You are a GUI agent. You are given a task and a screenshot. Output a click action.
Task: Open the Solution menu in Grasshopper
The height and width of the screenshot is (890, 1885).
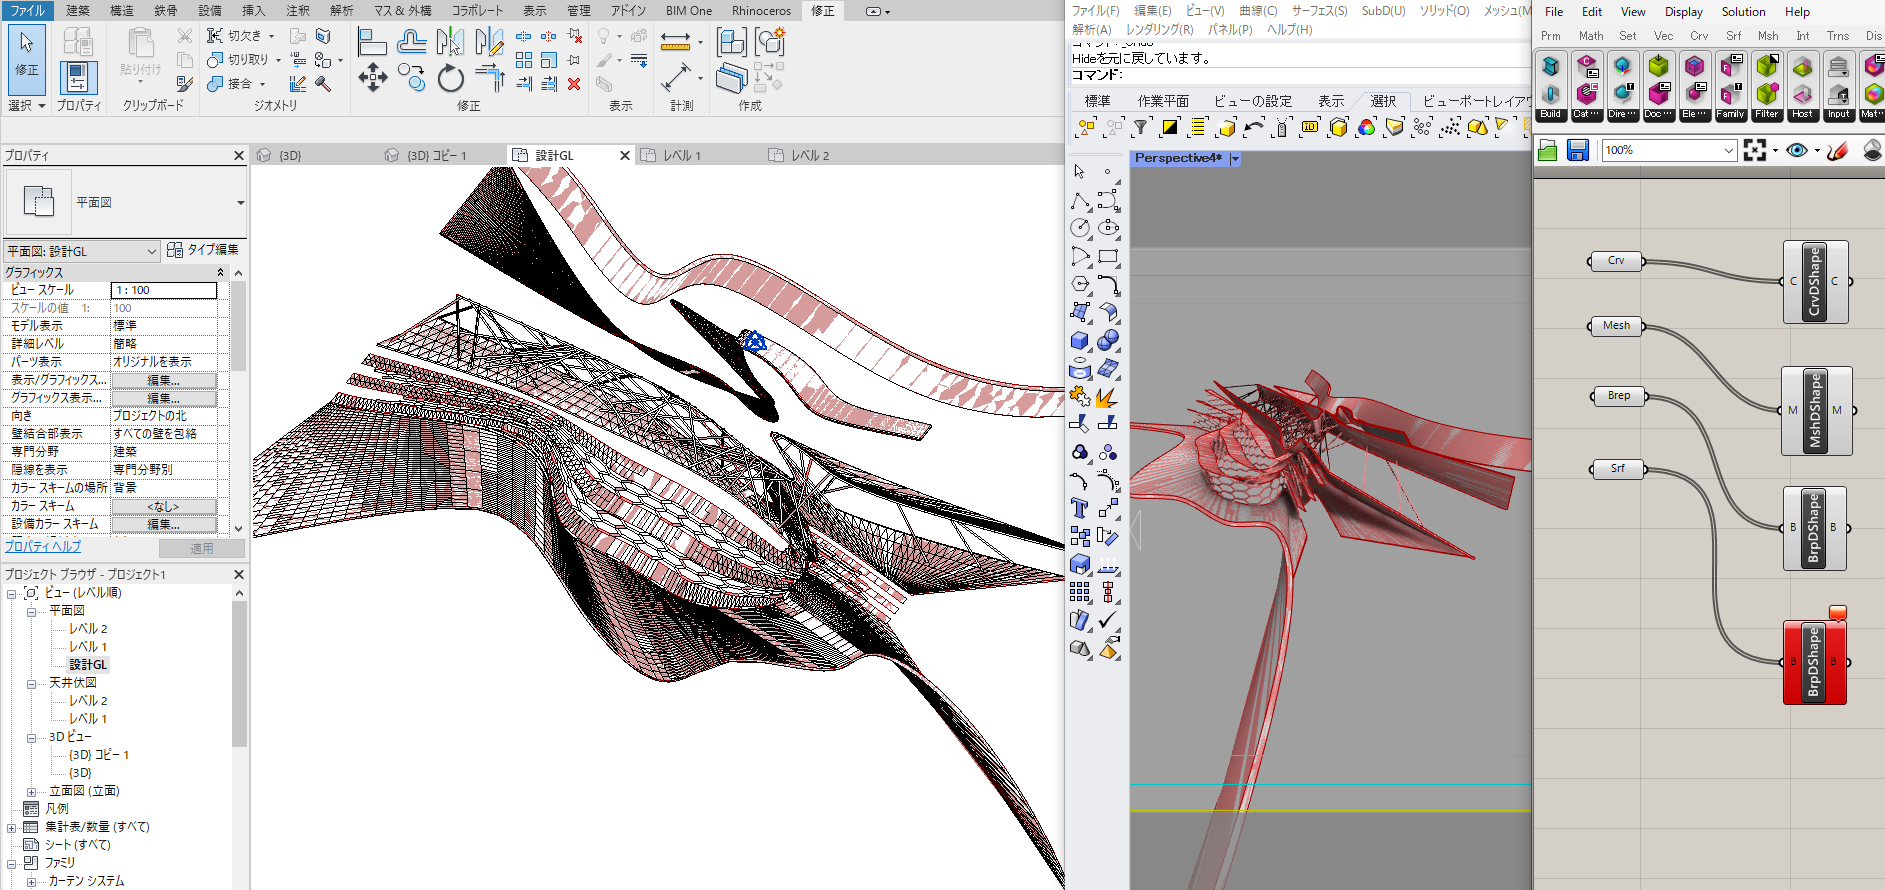click(1743, 12)
